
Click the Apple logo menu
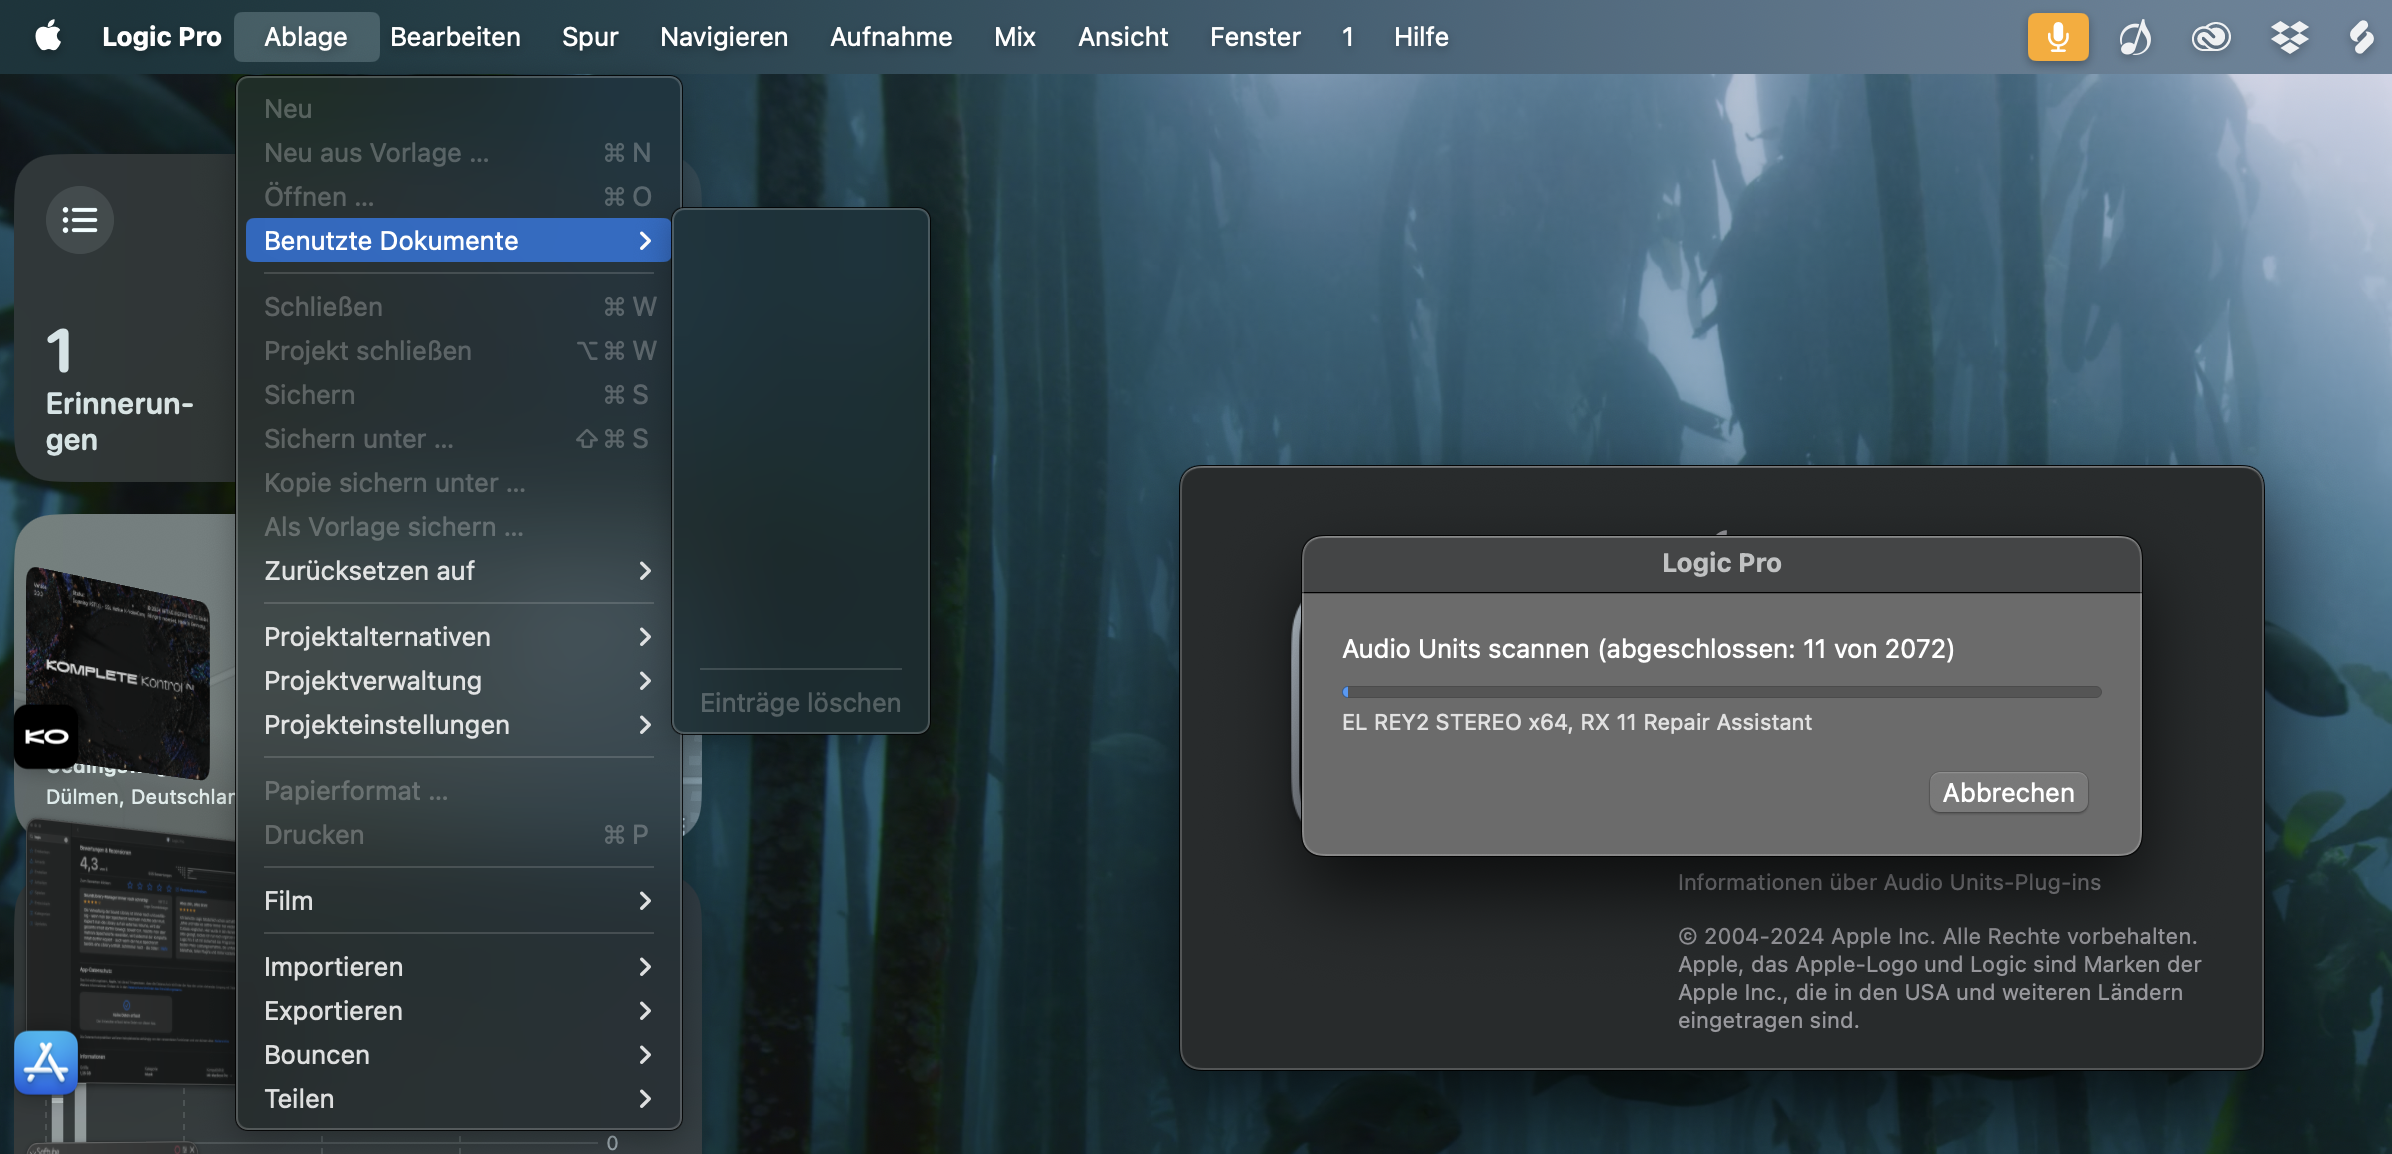click(48, 37)
